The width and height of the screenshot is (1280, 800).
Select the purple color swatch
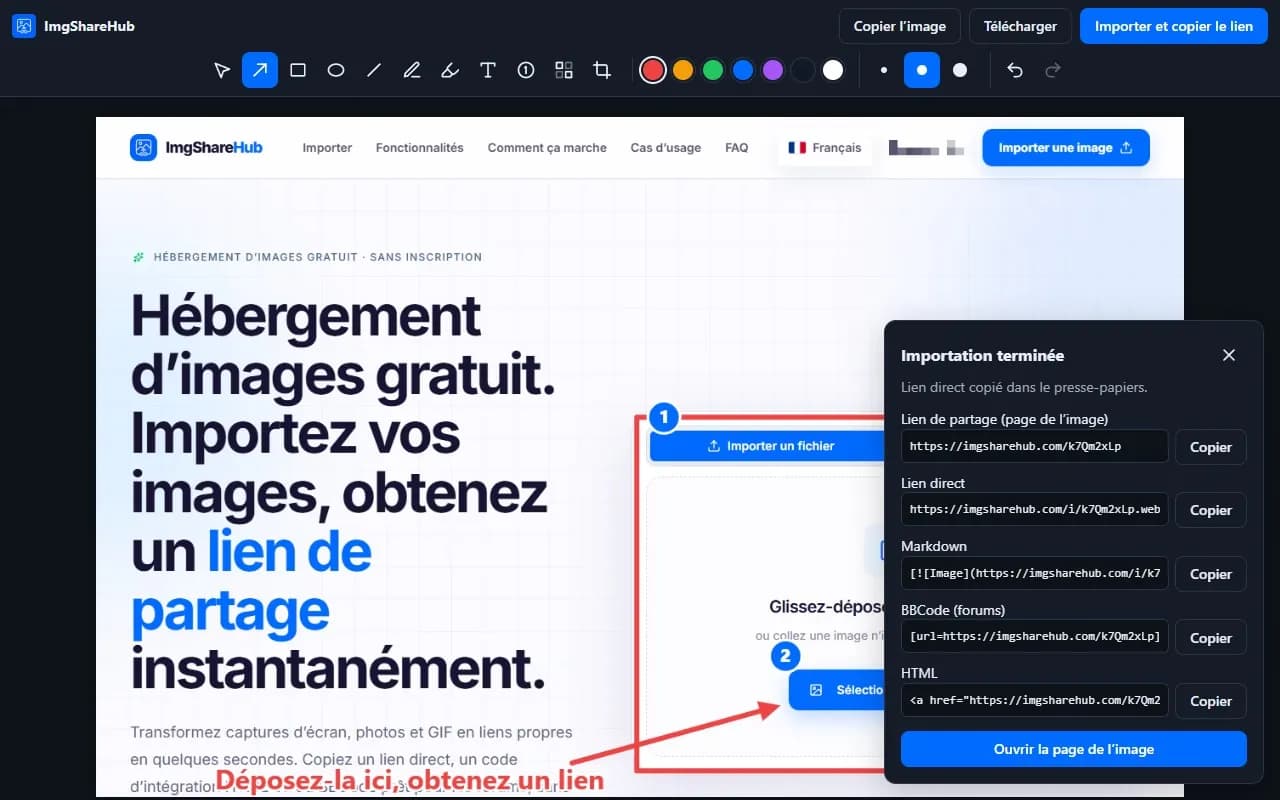[x=773, y=70]
